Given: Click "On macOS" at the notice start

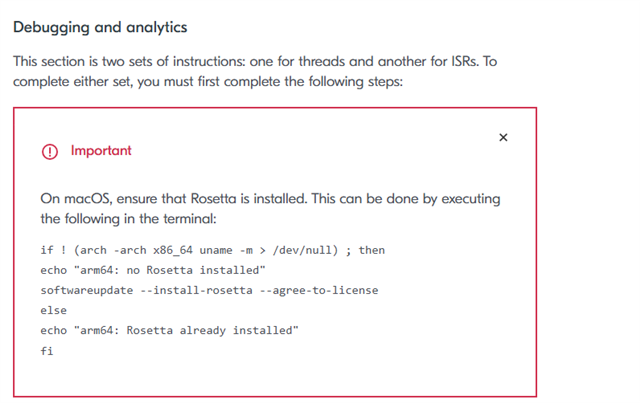Looking at the screenshot, I should coord(76,199).
